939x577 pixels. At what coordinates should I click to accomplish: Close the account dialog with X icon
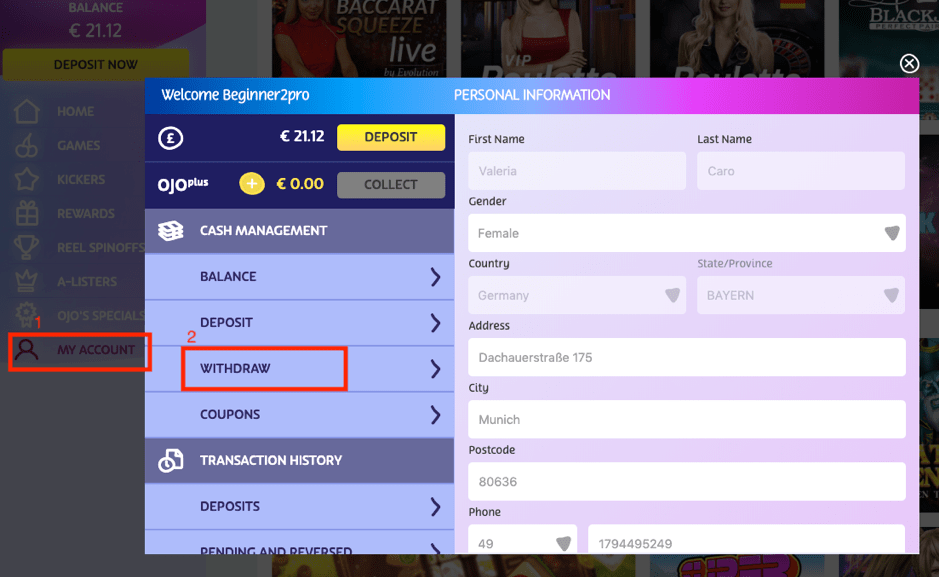coord(909,64)
